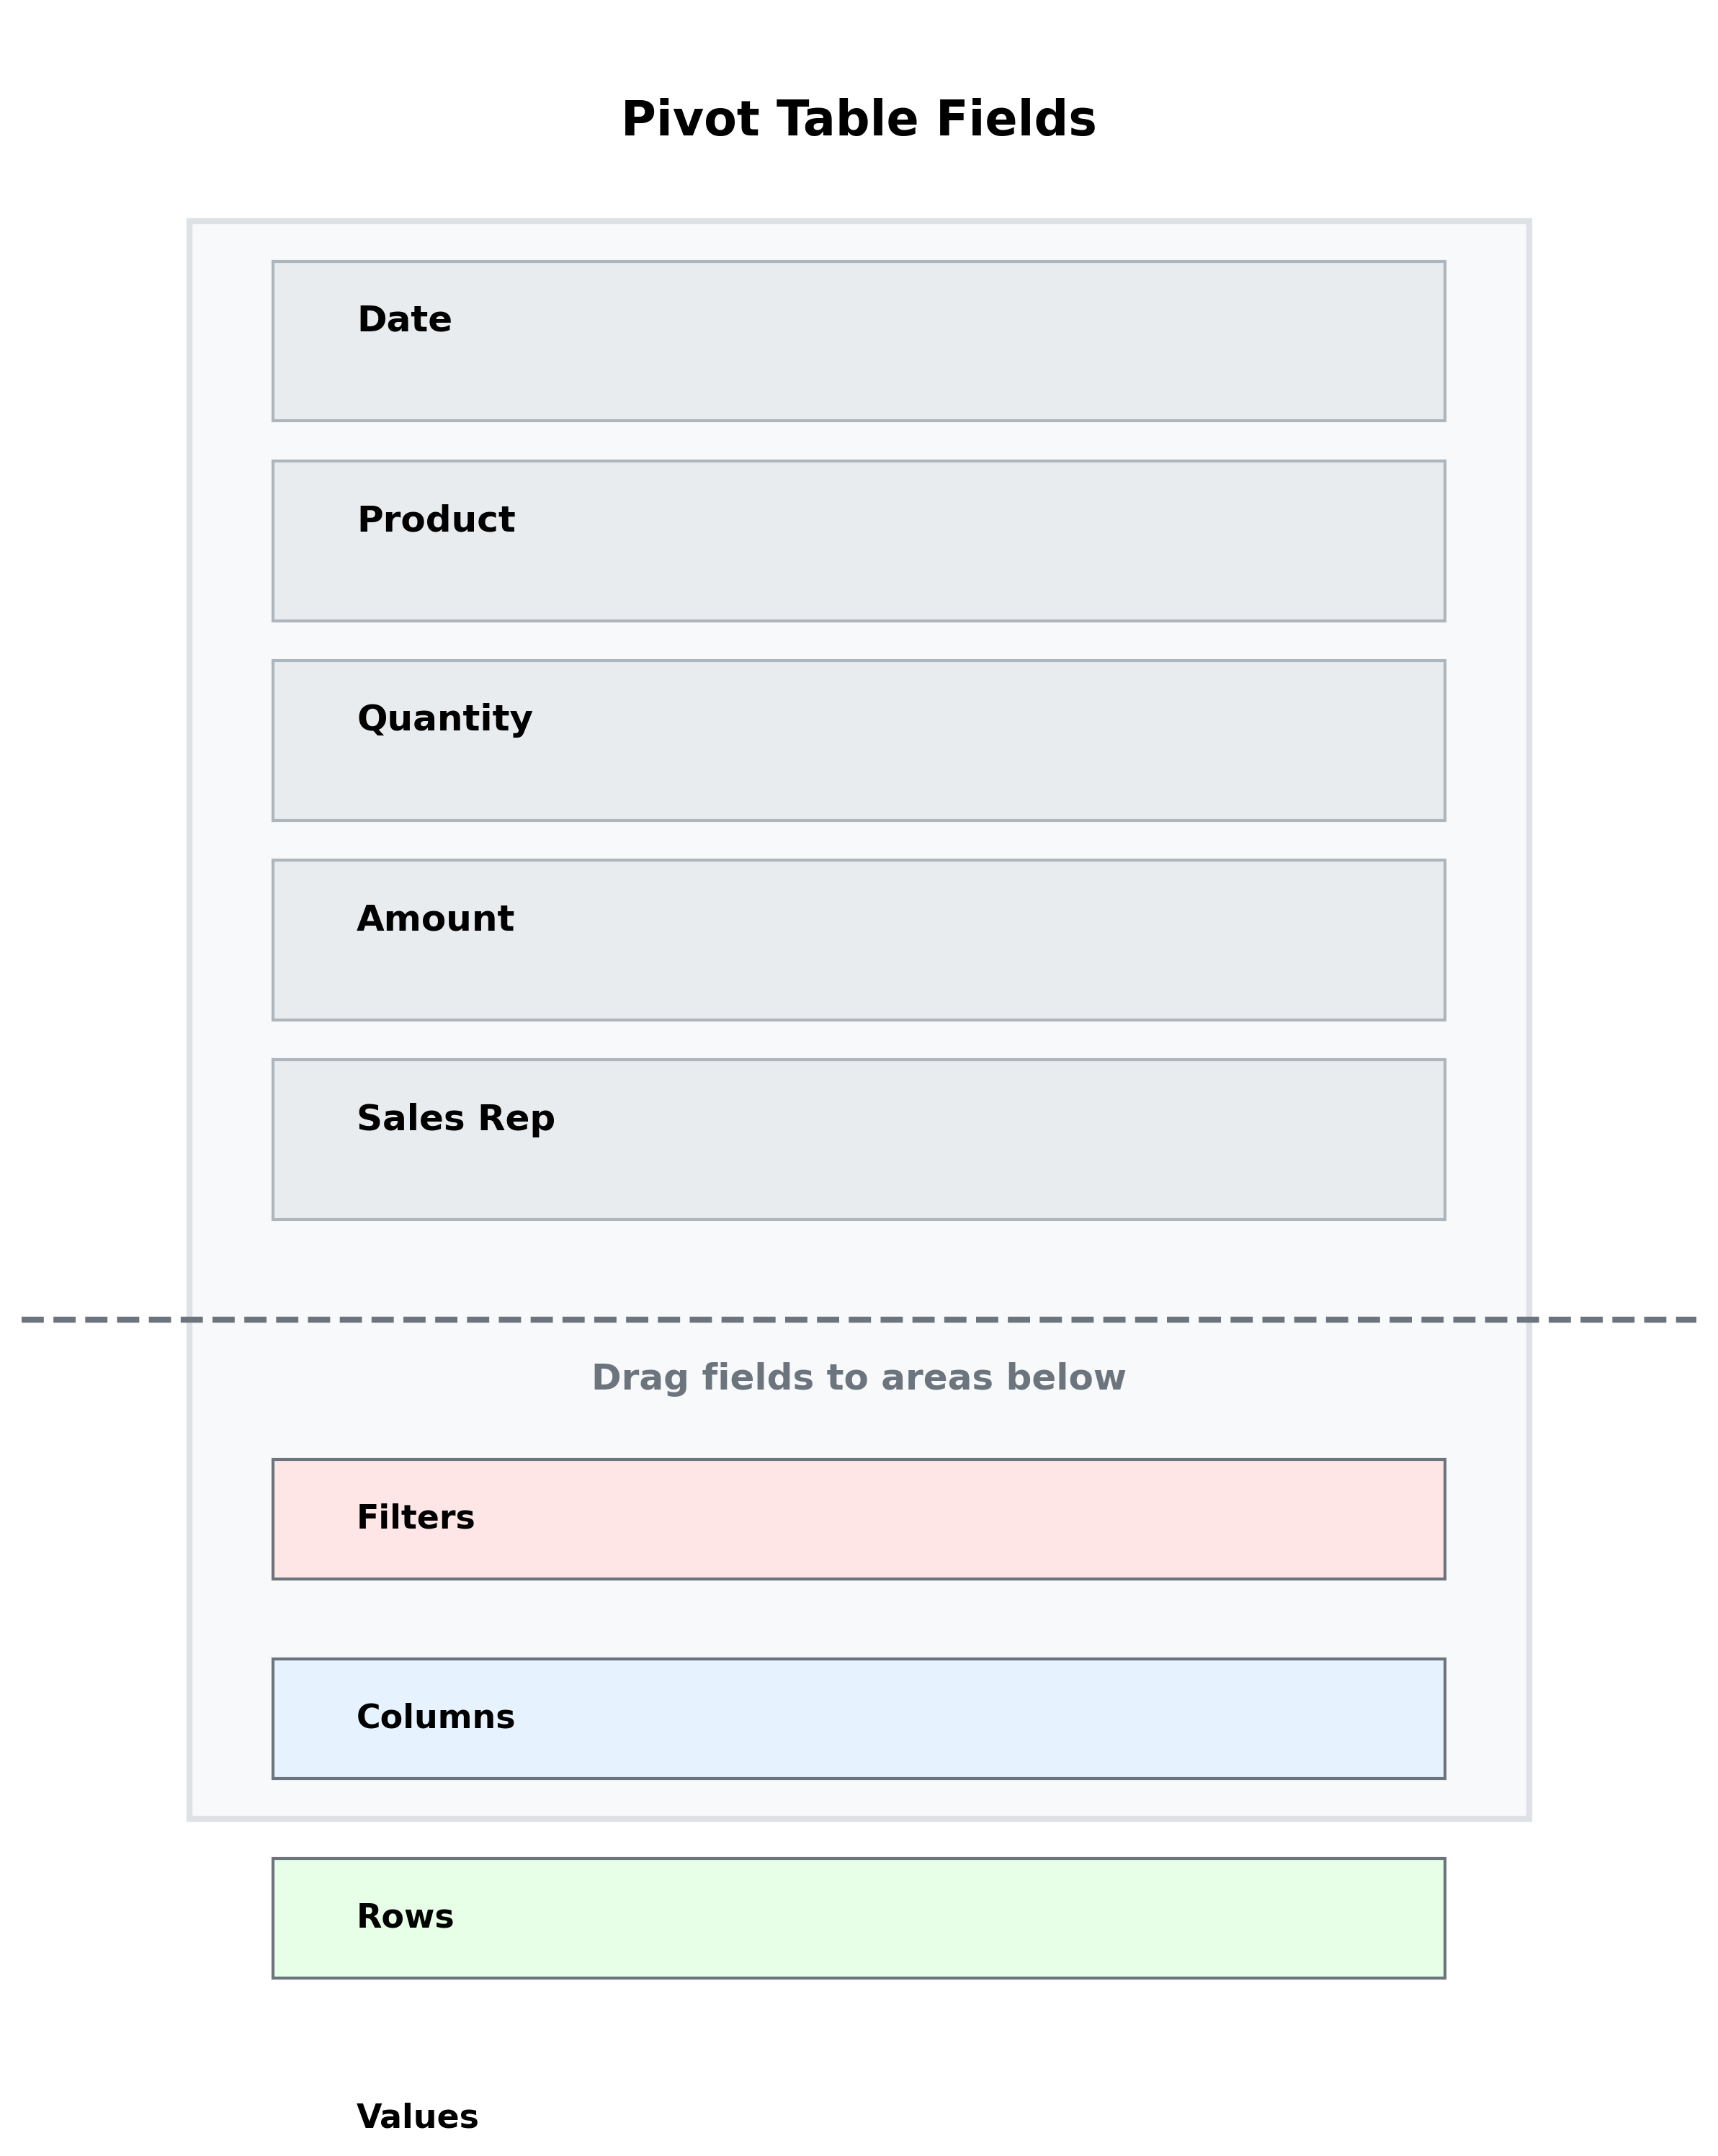Click the "Sales Rep" label text

click(x=455, y=1118)
